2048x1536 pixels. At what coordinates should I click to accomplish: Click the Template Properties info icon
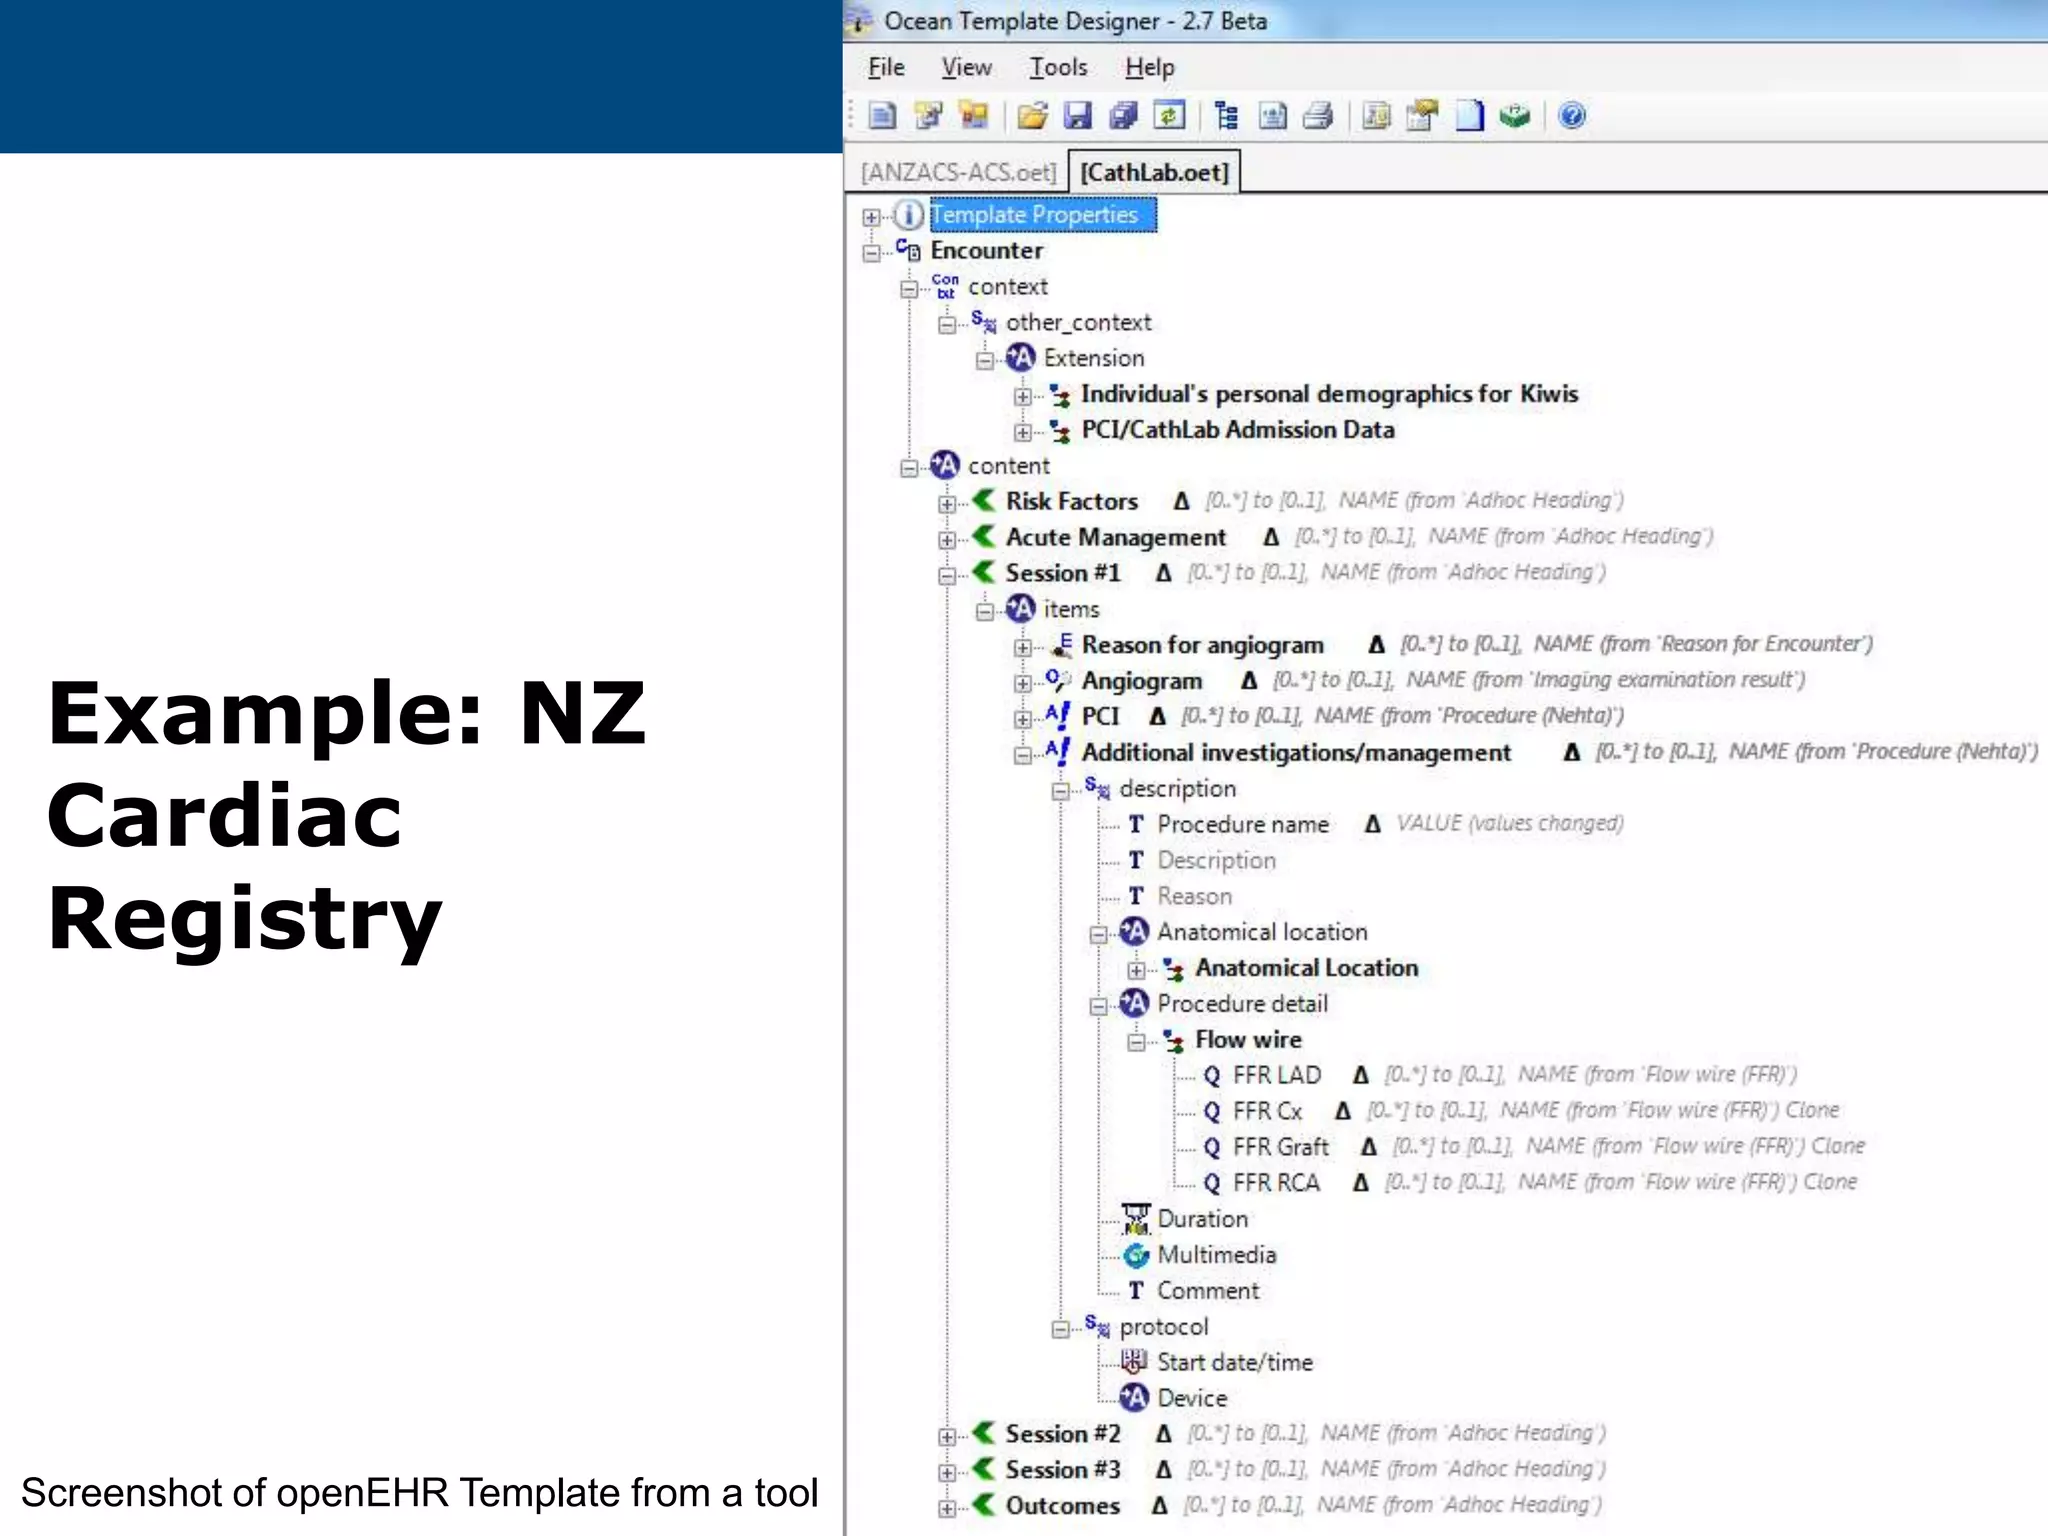click(908, 215)
